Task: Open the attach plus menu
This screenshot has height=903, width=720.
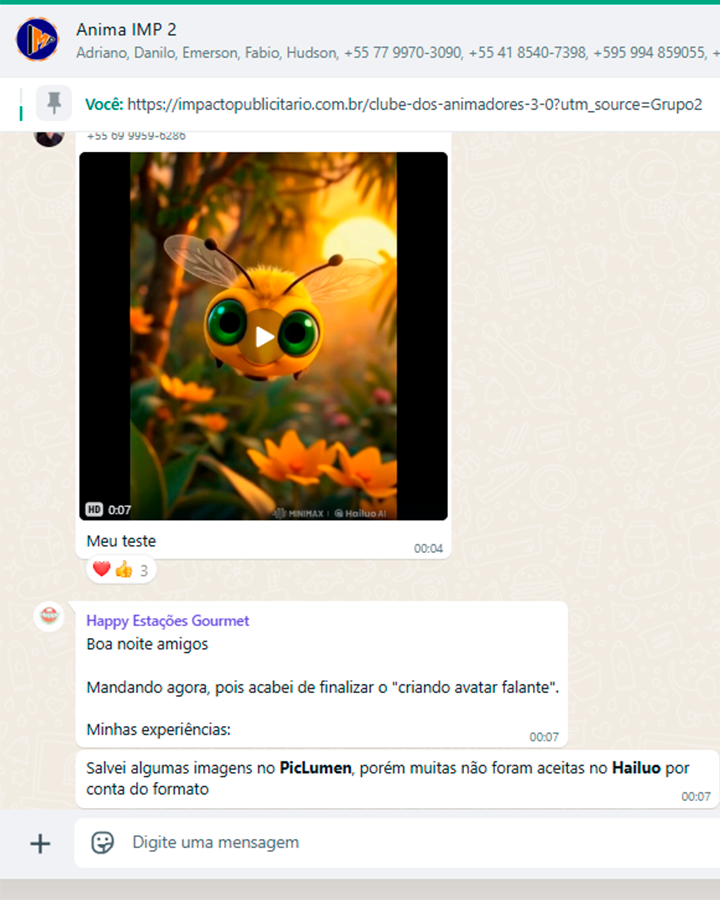Action: pyautogui.click(x=40, y=844)
